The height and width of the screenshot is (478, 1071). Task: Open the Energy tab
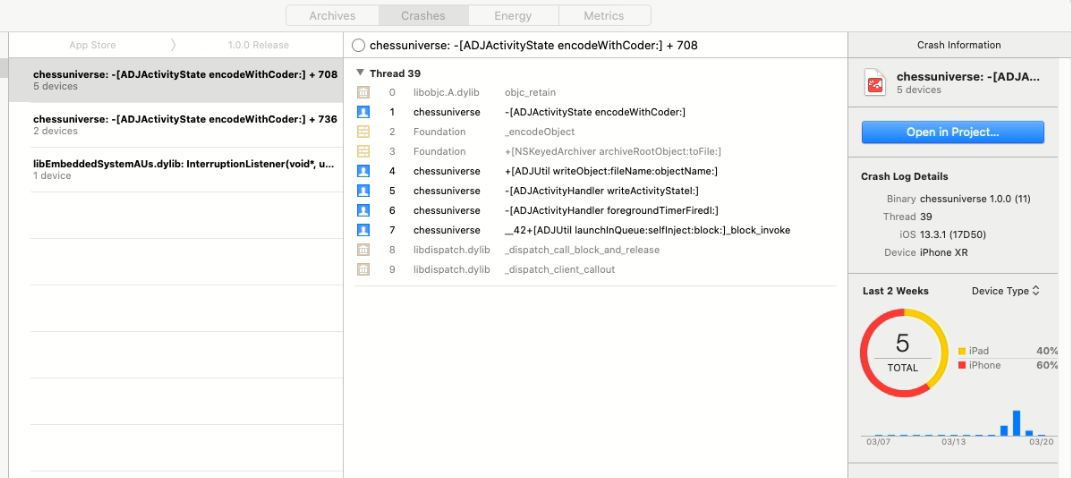click(x=513, y=16)
